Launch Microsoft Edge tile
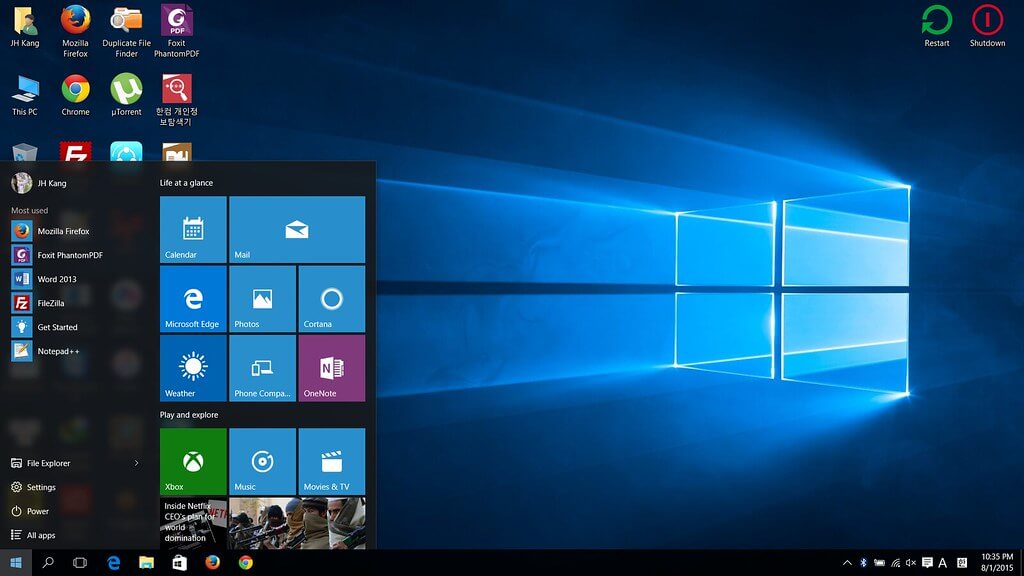 (x=193, y=298)
